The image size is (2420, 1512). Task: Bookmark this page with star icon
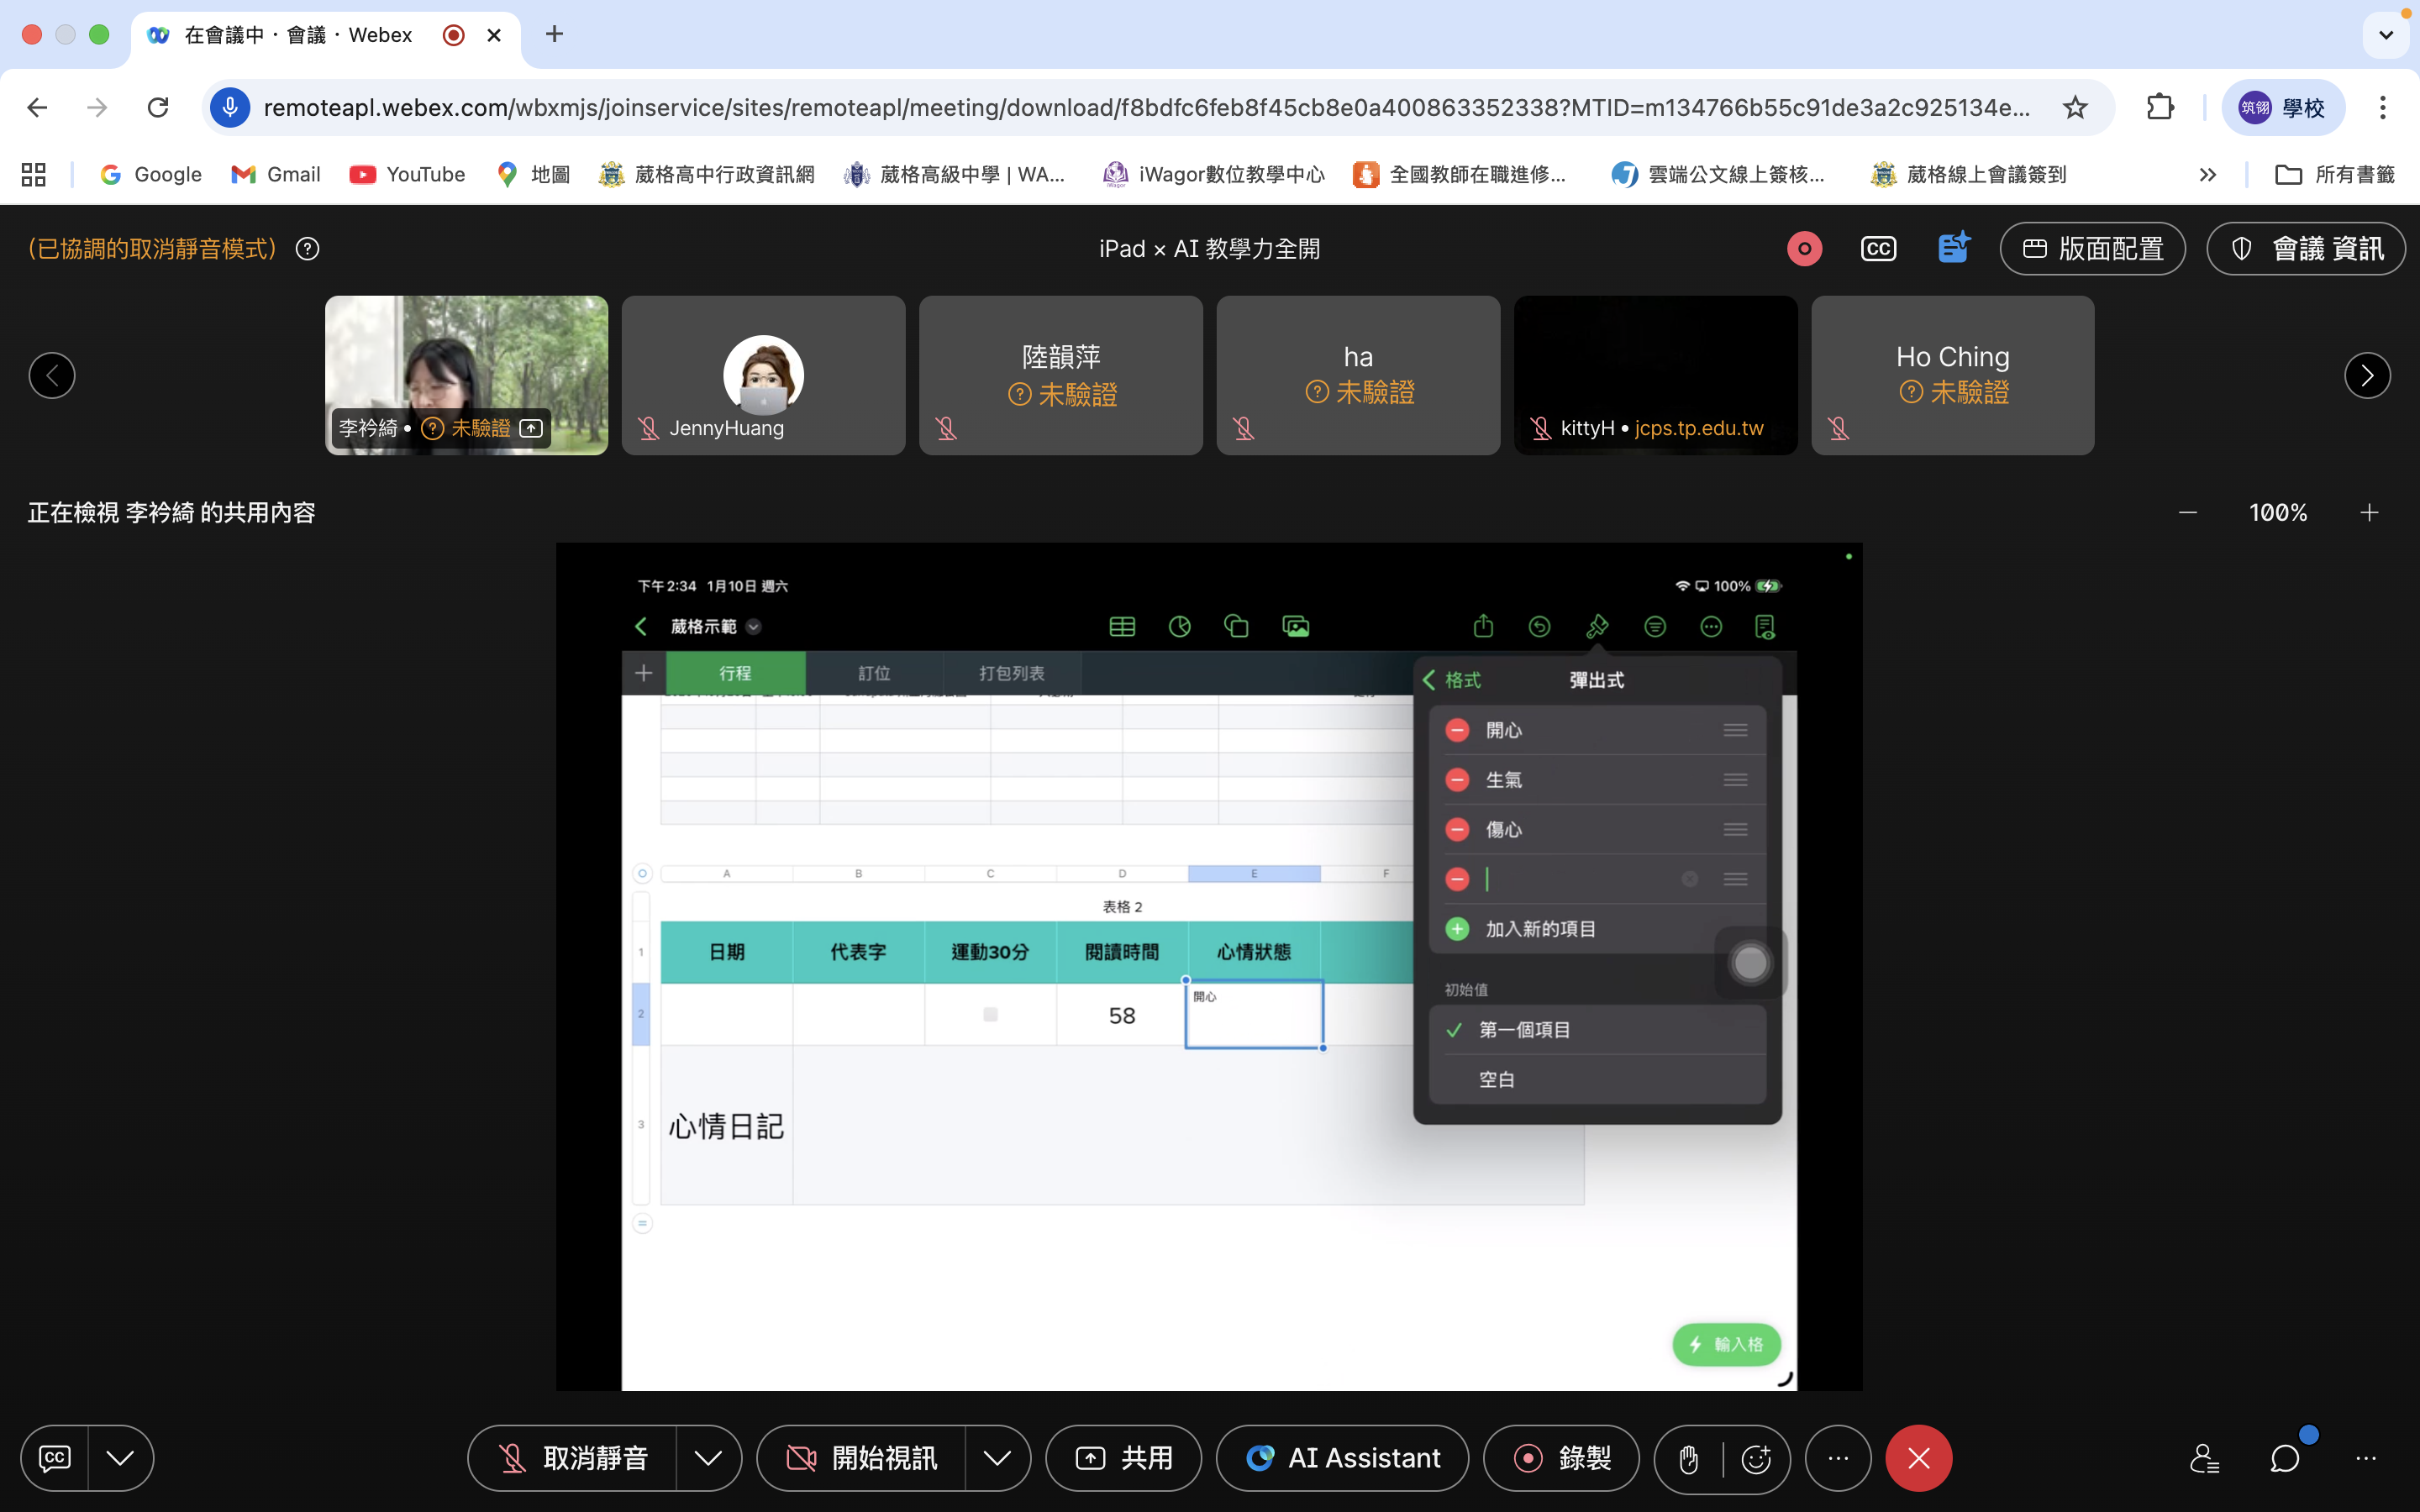[x=2075, y=108]
